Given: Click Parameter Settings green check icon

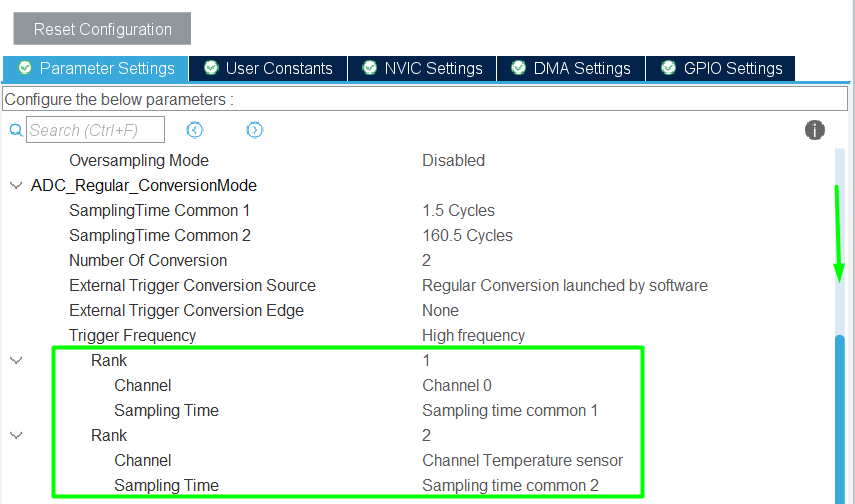Looking at the screenshot, I should click(25, 68).
